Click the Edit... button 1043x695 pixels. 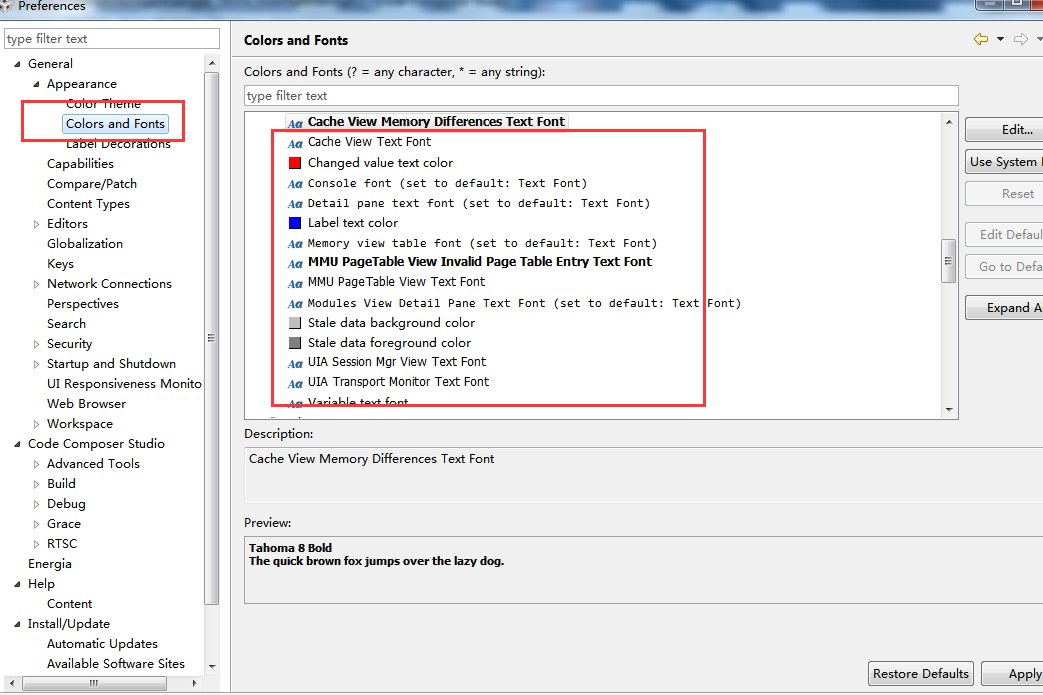[1004, 130]
